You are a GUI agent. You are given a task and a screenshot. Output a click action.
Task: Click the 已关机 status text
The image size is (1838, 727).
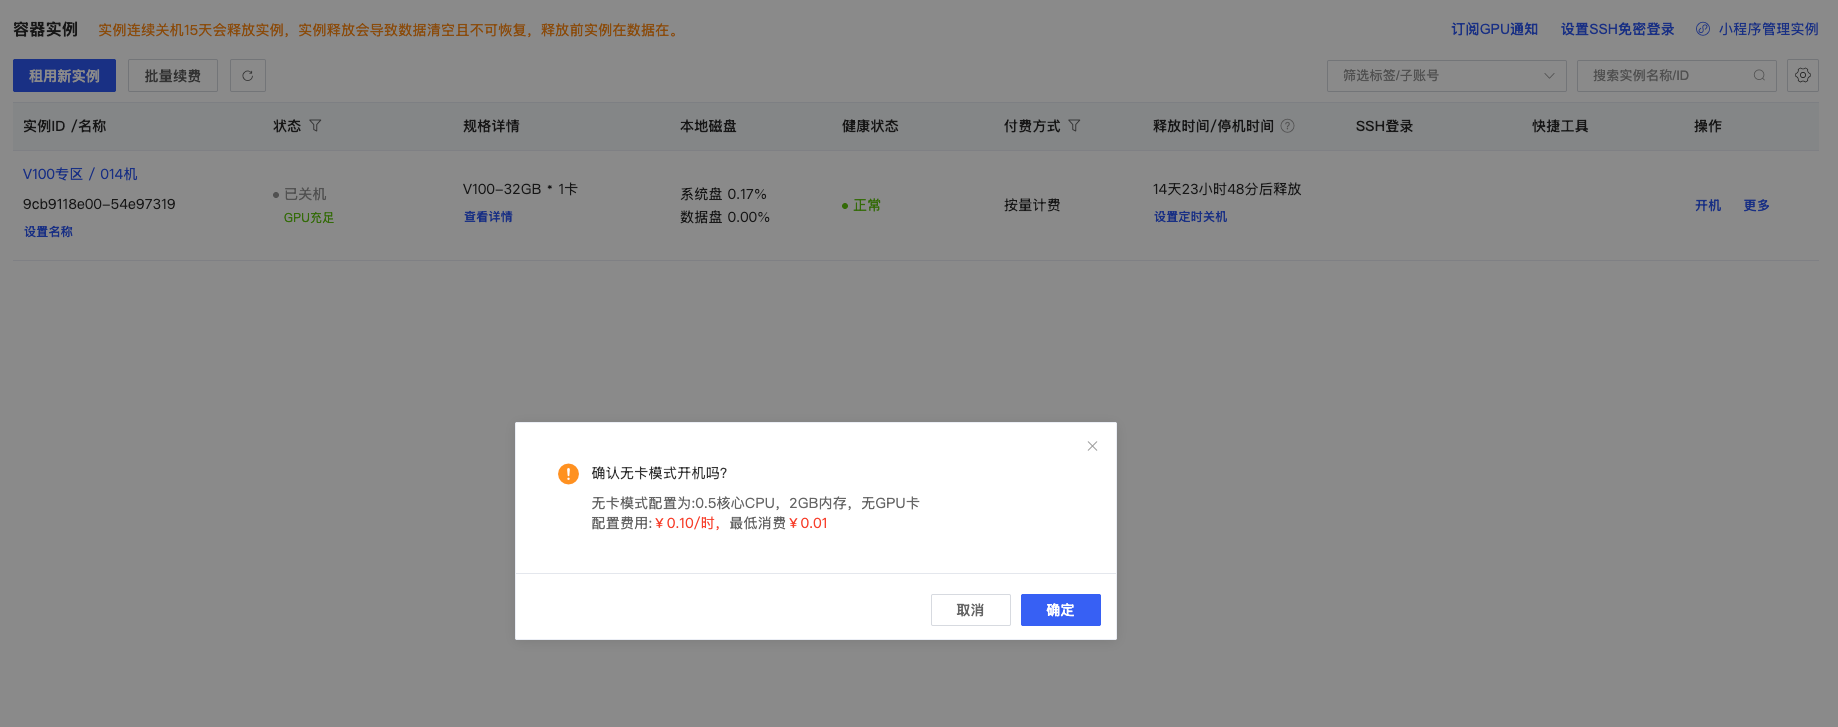(305, 194)
